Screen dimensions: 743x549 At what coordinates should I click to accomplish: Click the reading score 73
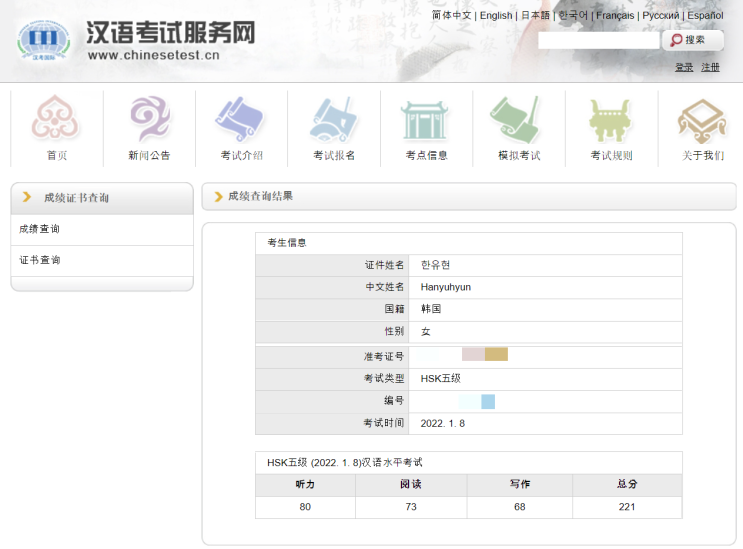pyautogui.click(x=411, y=507)
